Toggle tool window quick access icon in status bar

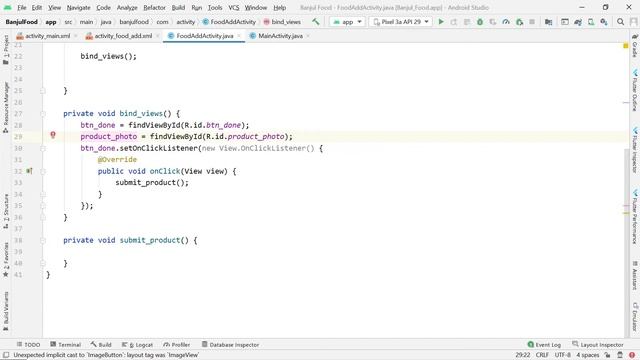point(6,355)
